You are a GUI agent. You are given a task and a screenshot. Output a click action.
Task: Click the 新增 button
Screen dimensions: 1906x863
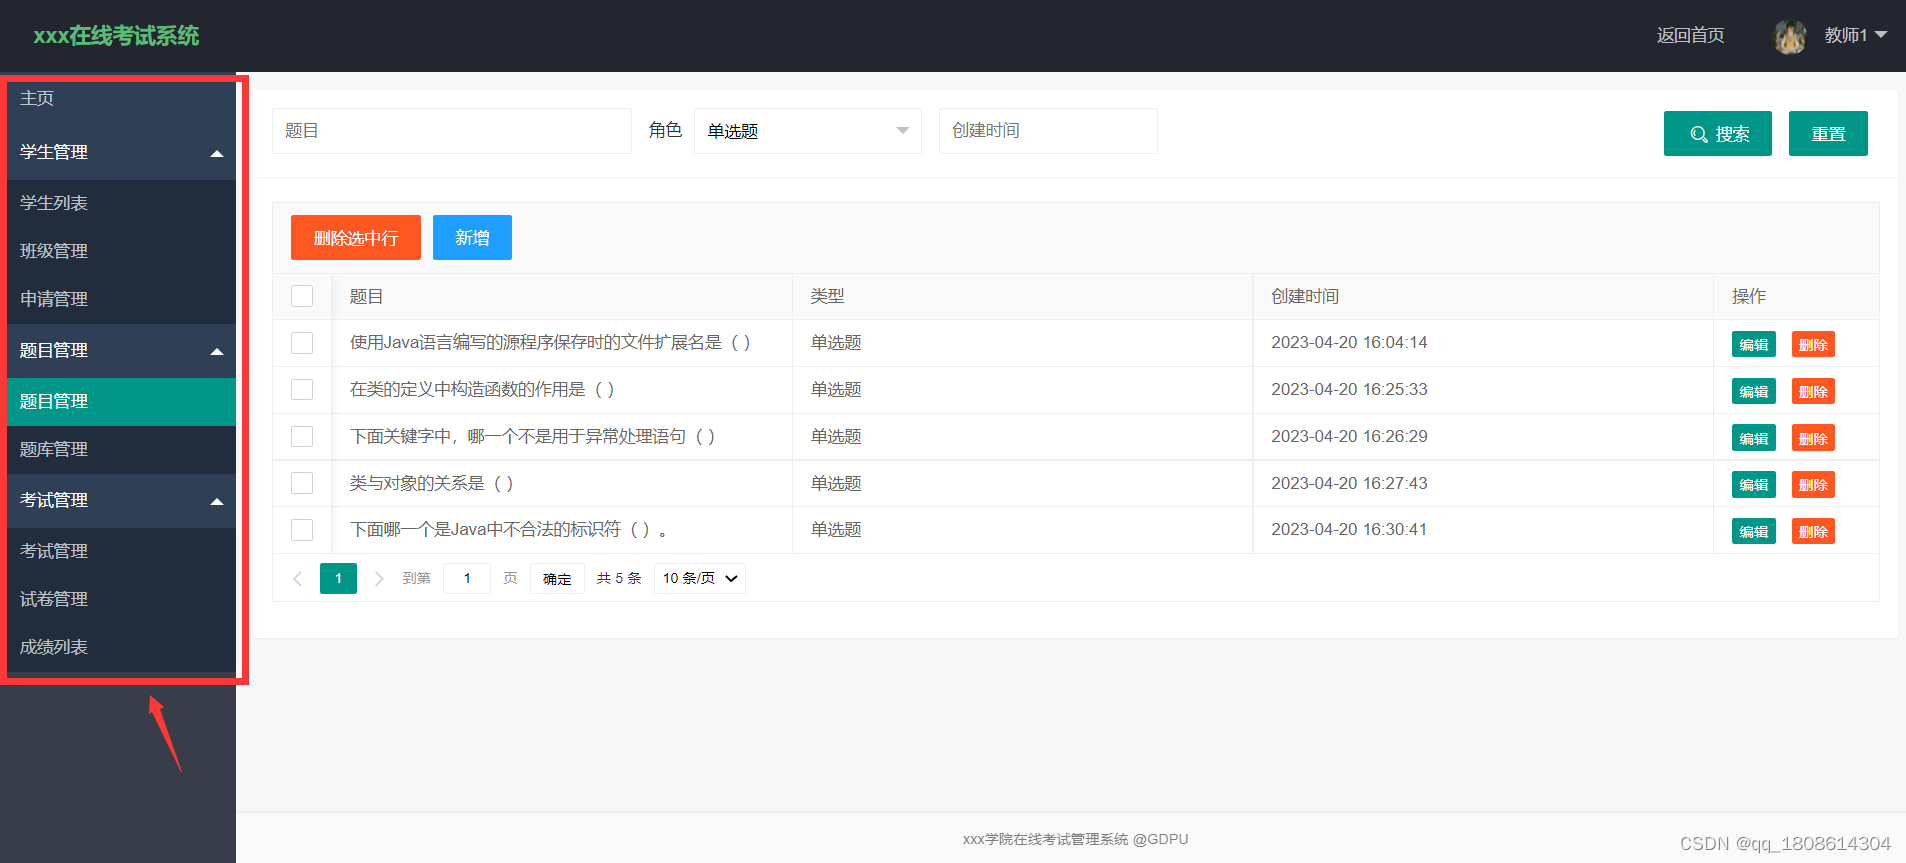472,238
